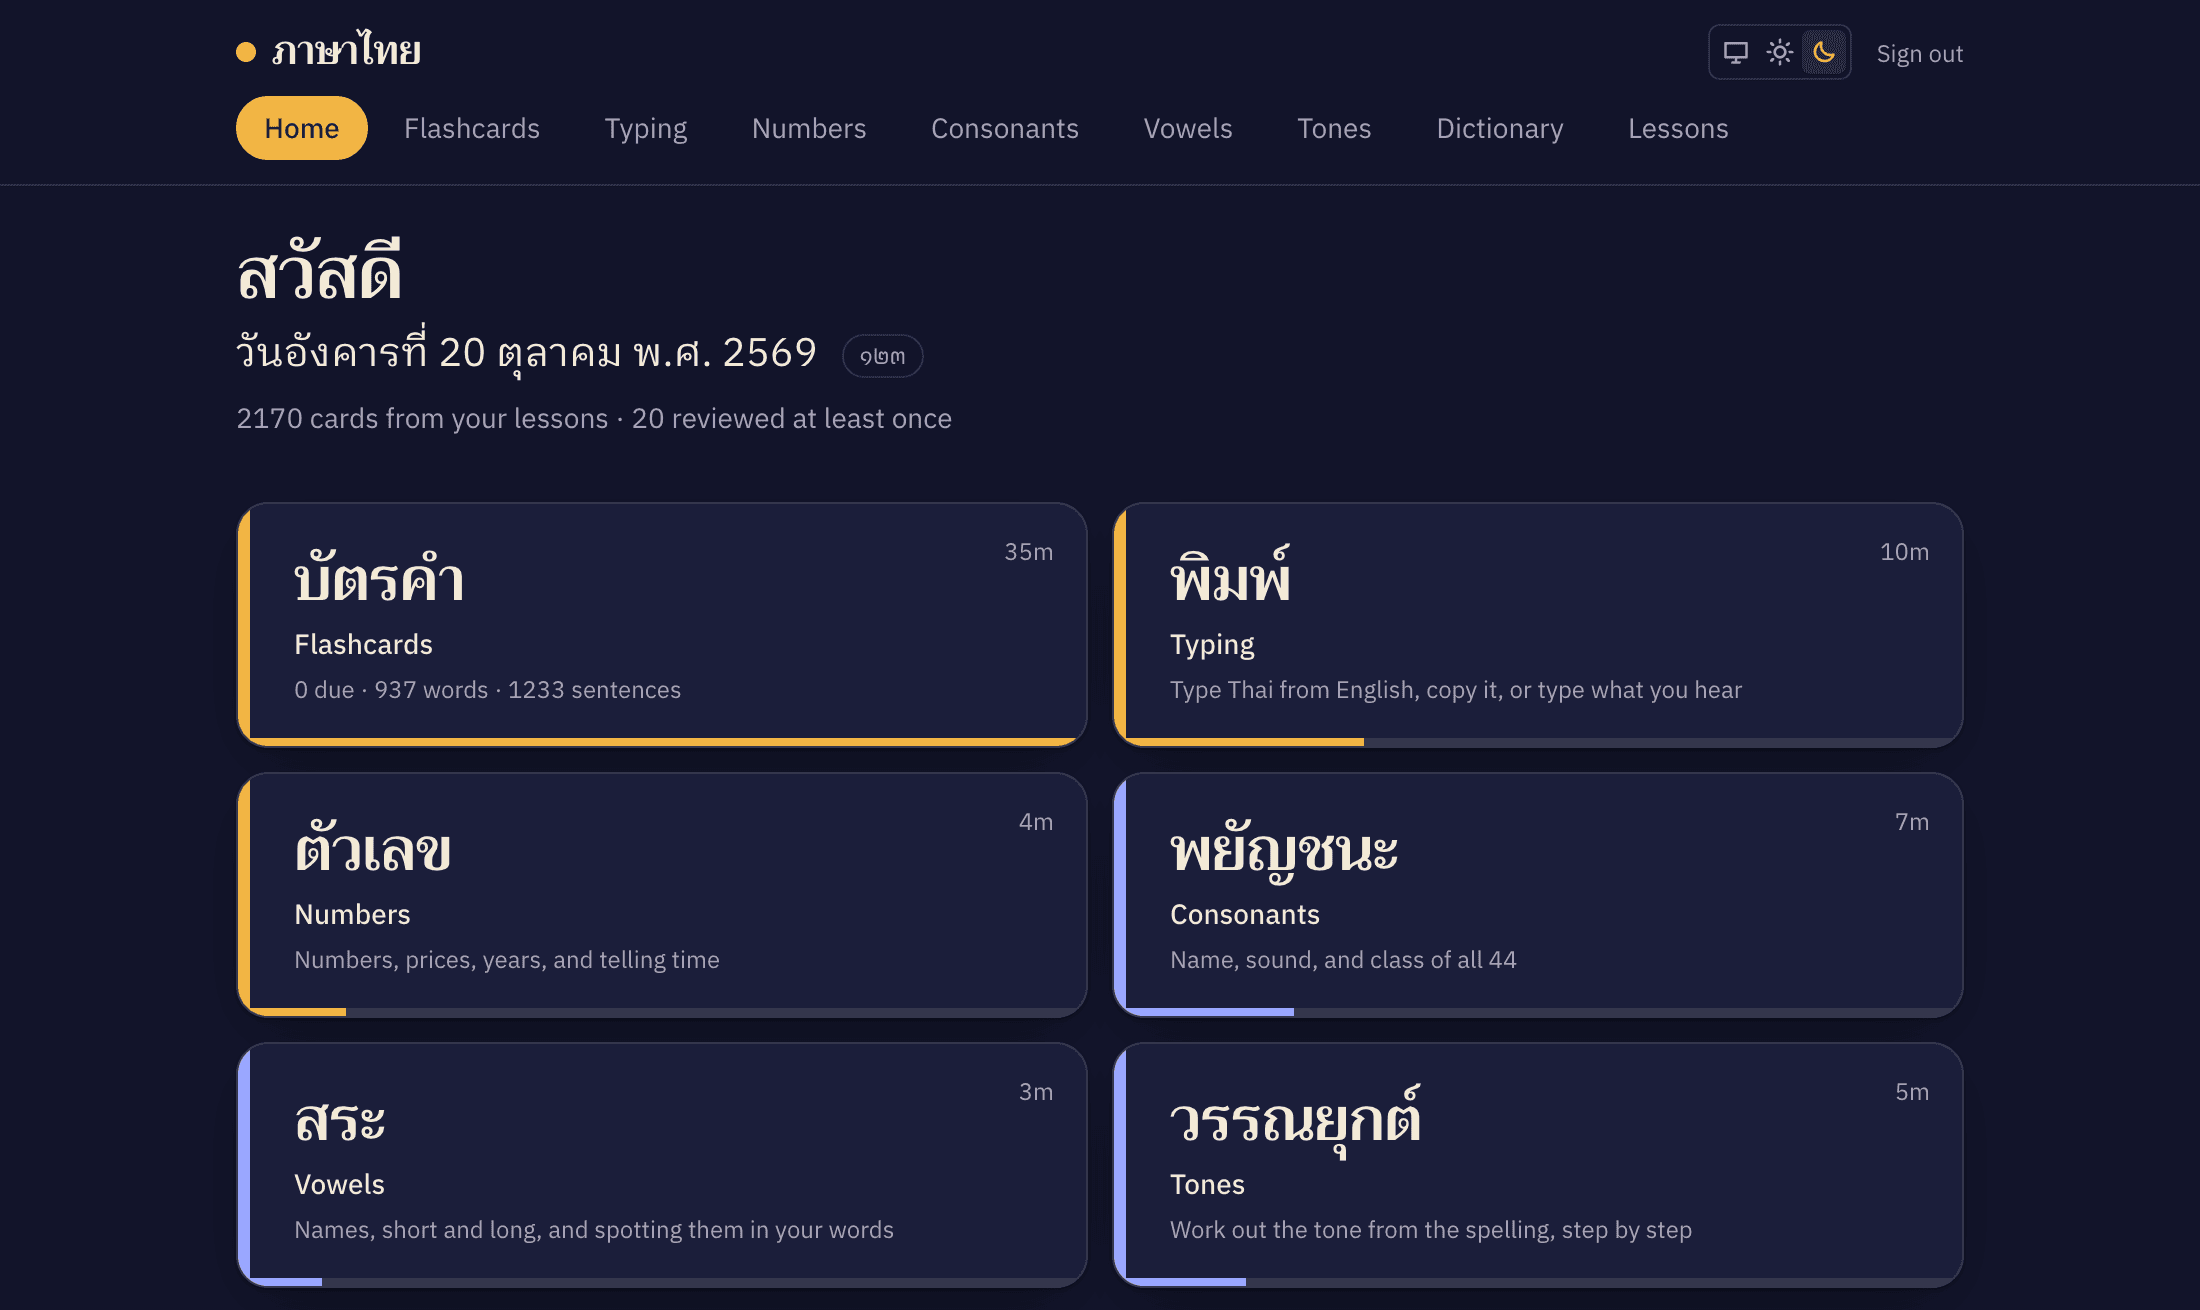
Task: Sign out of the account
Action: tap(1920, 54)
